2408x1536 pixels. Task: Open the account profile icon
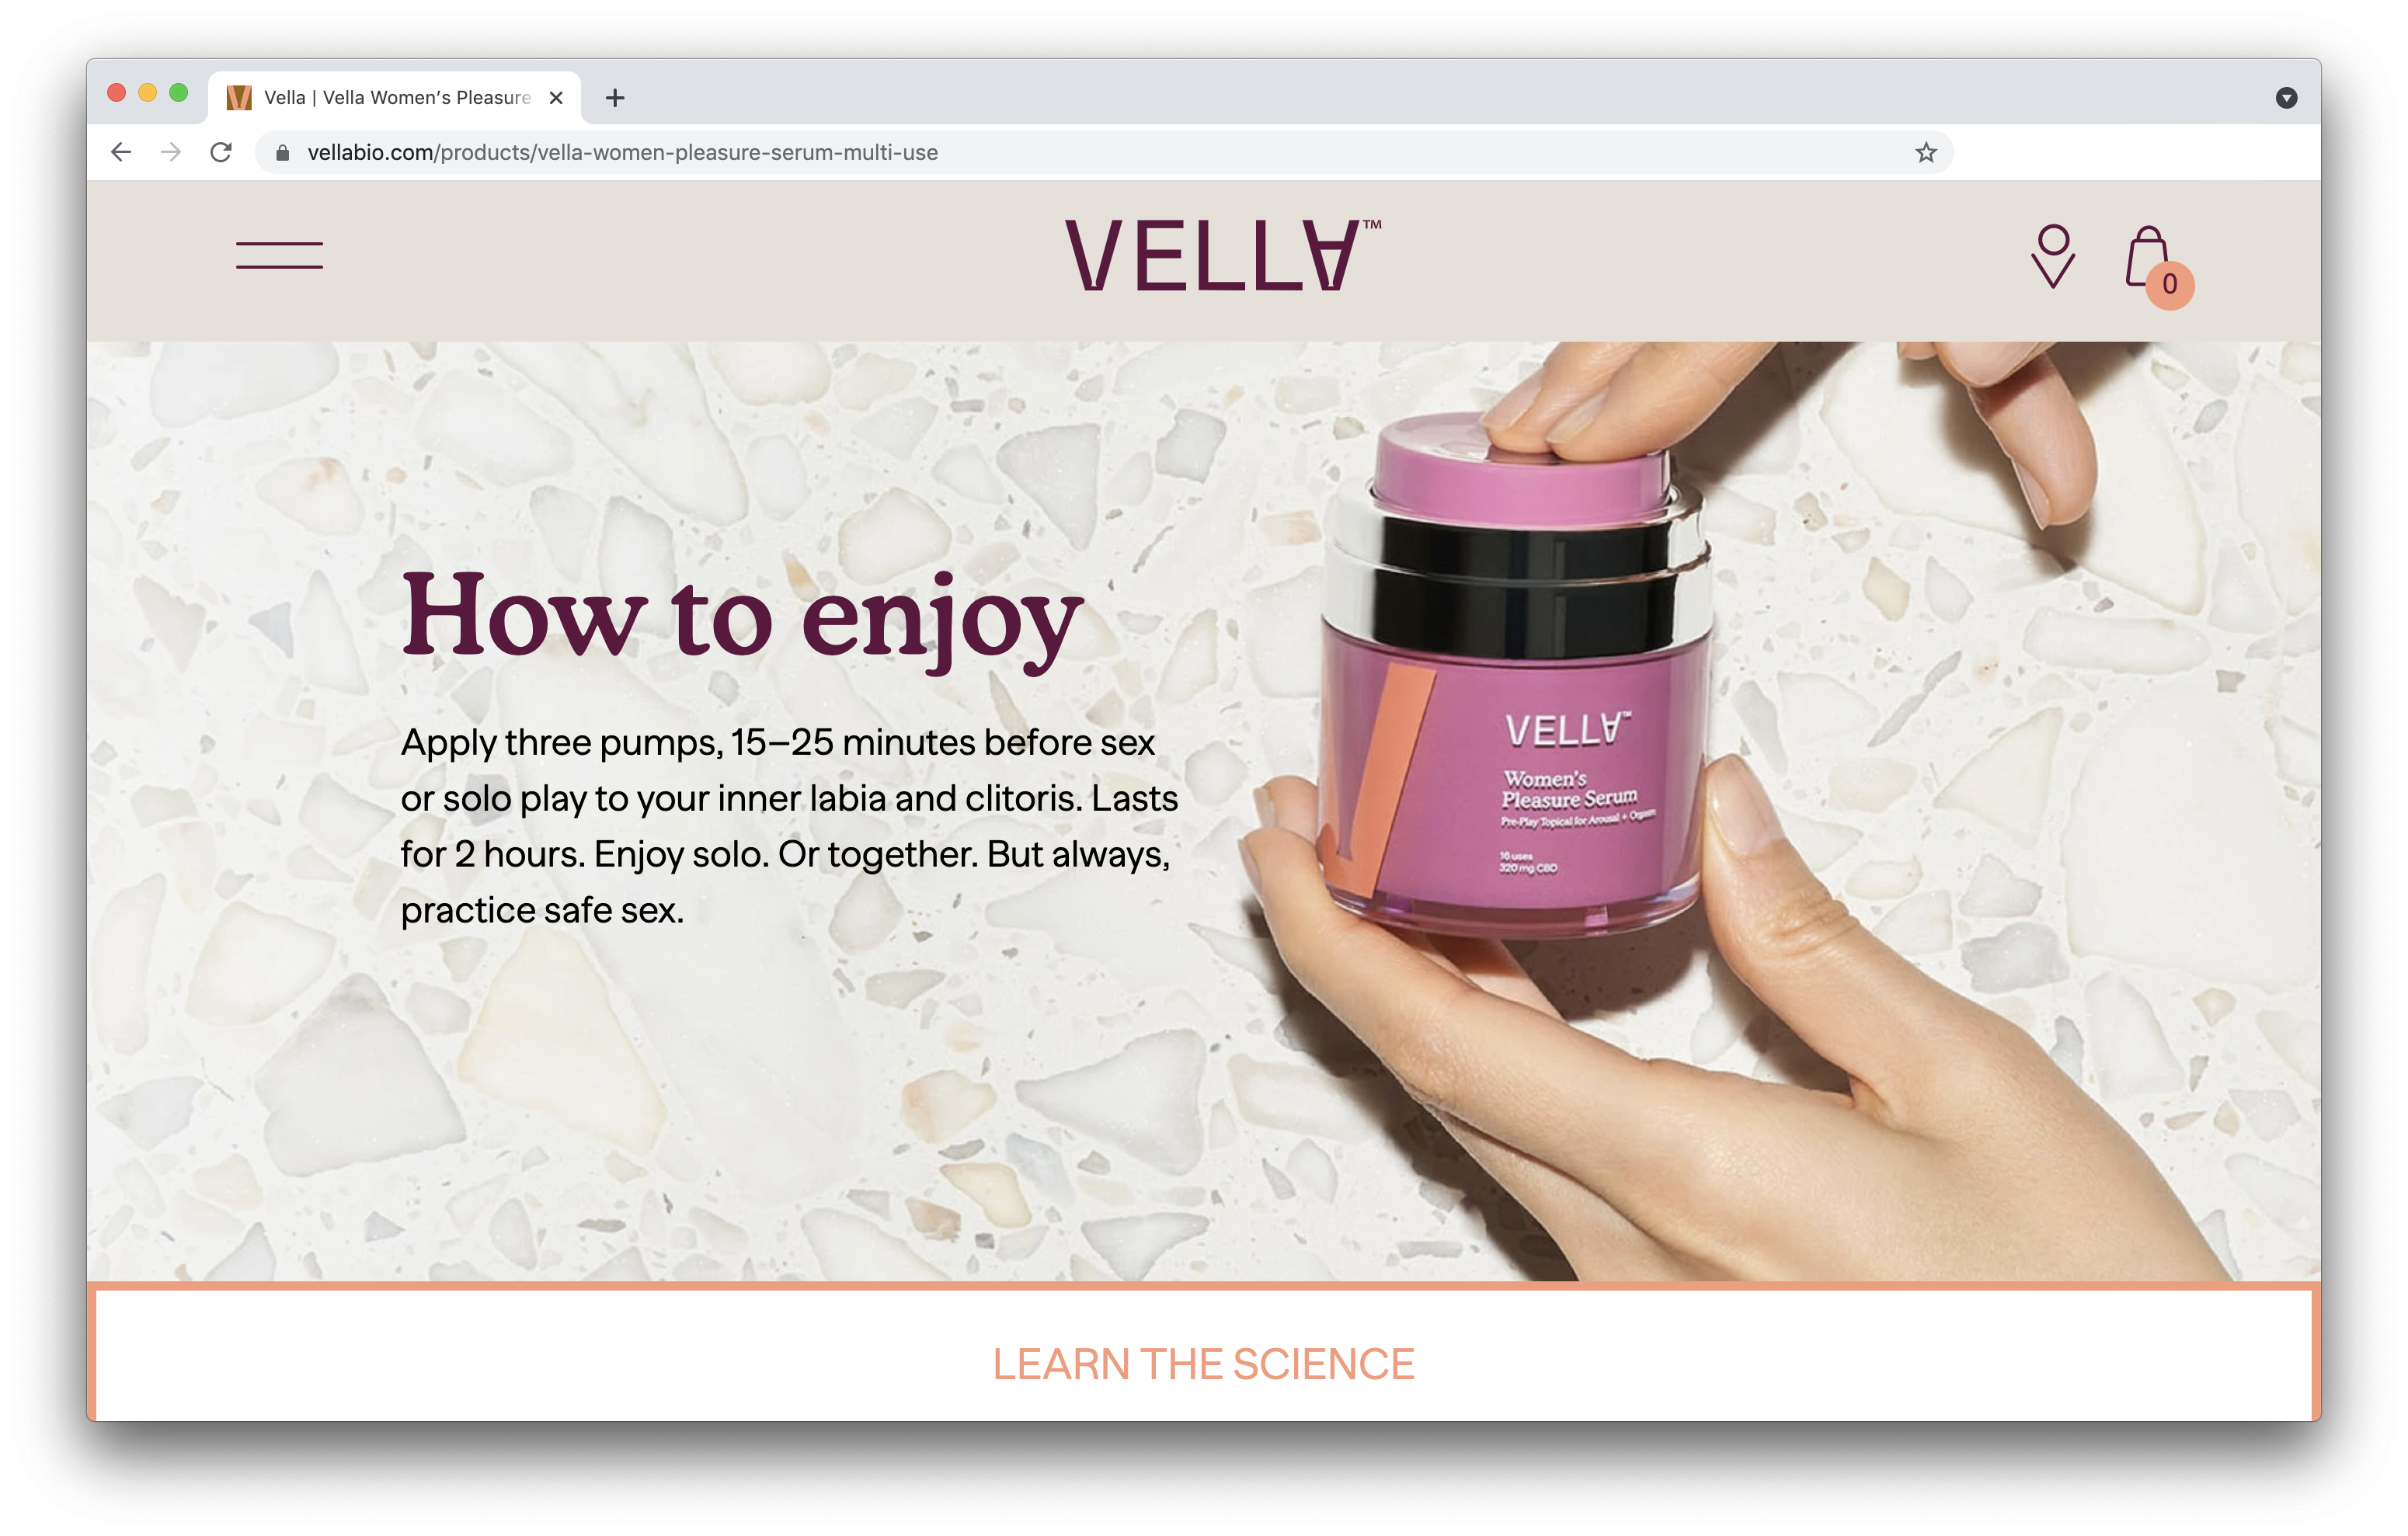pos(2053,256)
